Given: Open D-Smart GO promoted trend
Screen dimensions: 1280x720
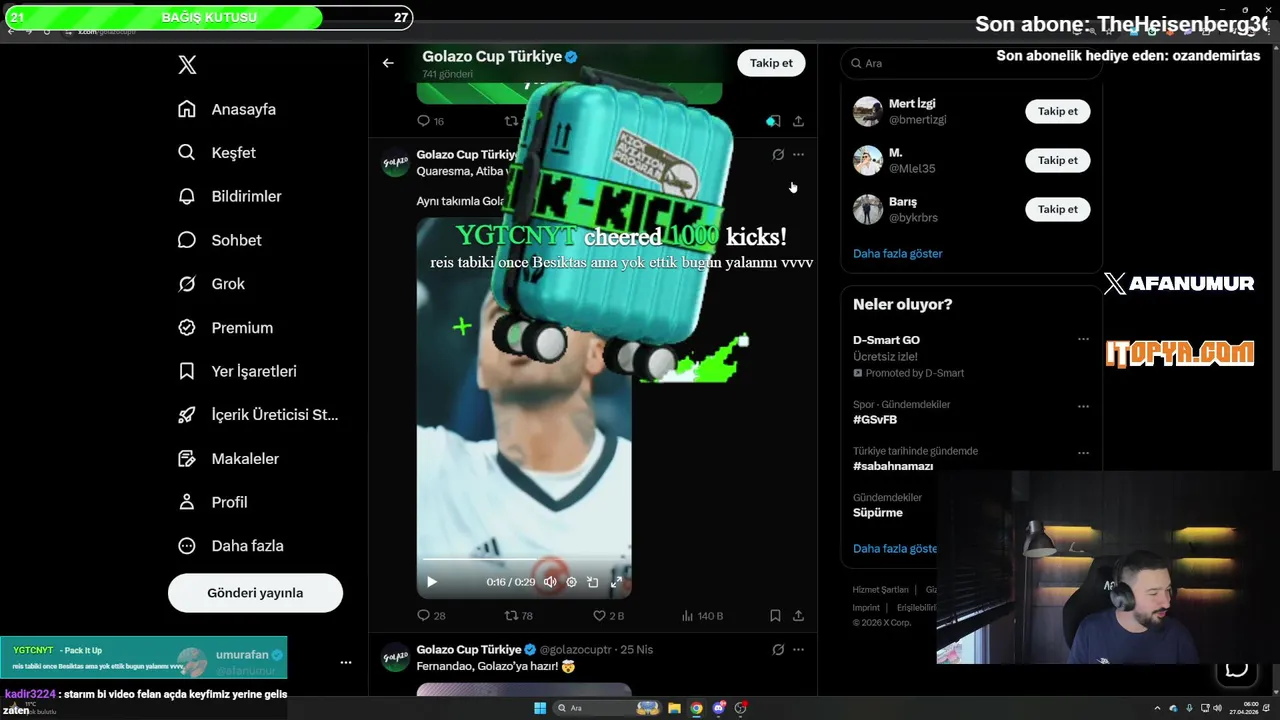Looking at the screenshot, I should [886, 340].
